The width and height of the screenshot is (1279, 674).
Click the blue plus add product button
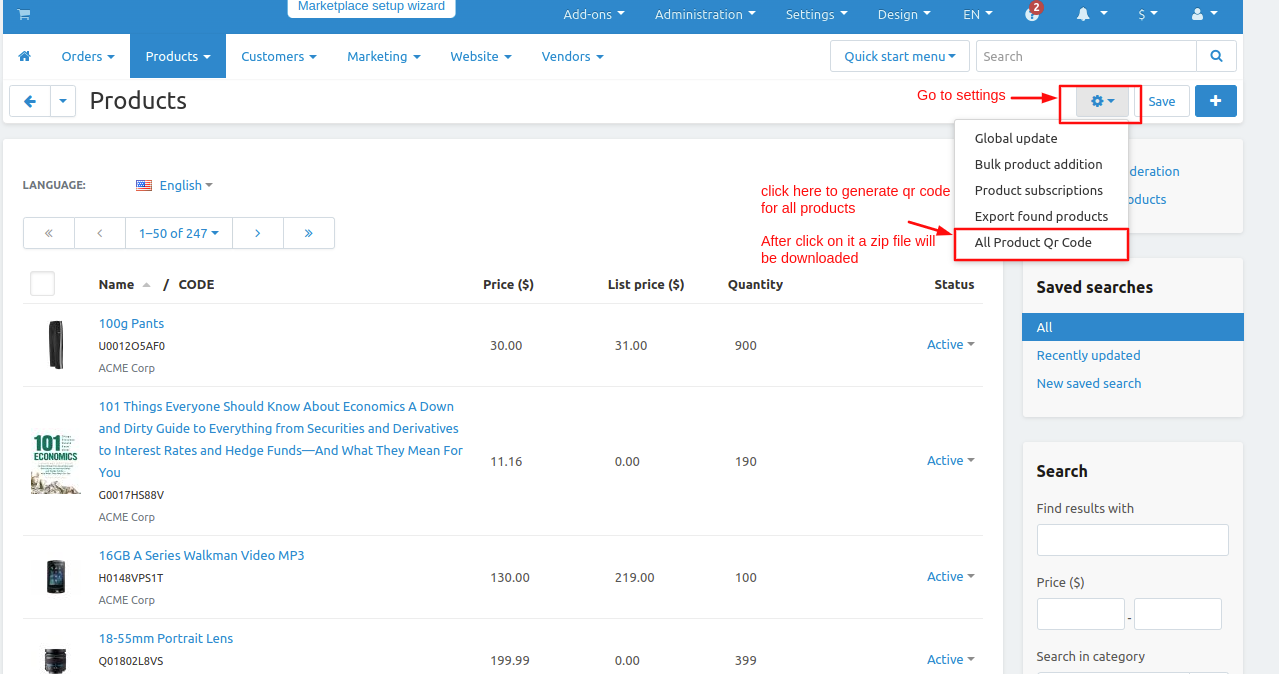pyautogui.click(x=1216, y=101)
